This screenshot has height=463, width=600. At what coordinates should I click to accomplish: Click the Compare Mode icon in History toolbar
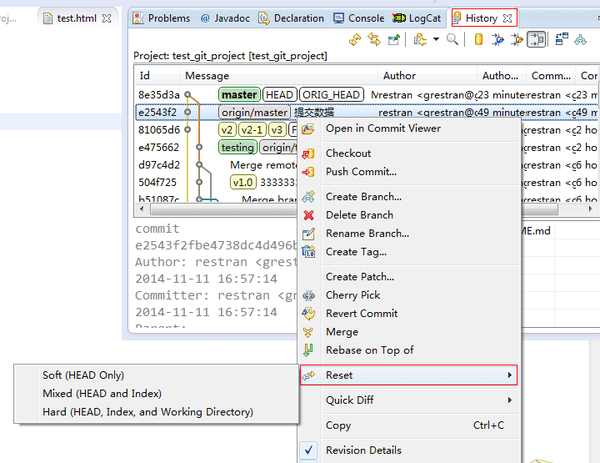tap(561, 39)
